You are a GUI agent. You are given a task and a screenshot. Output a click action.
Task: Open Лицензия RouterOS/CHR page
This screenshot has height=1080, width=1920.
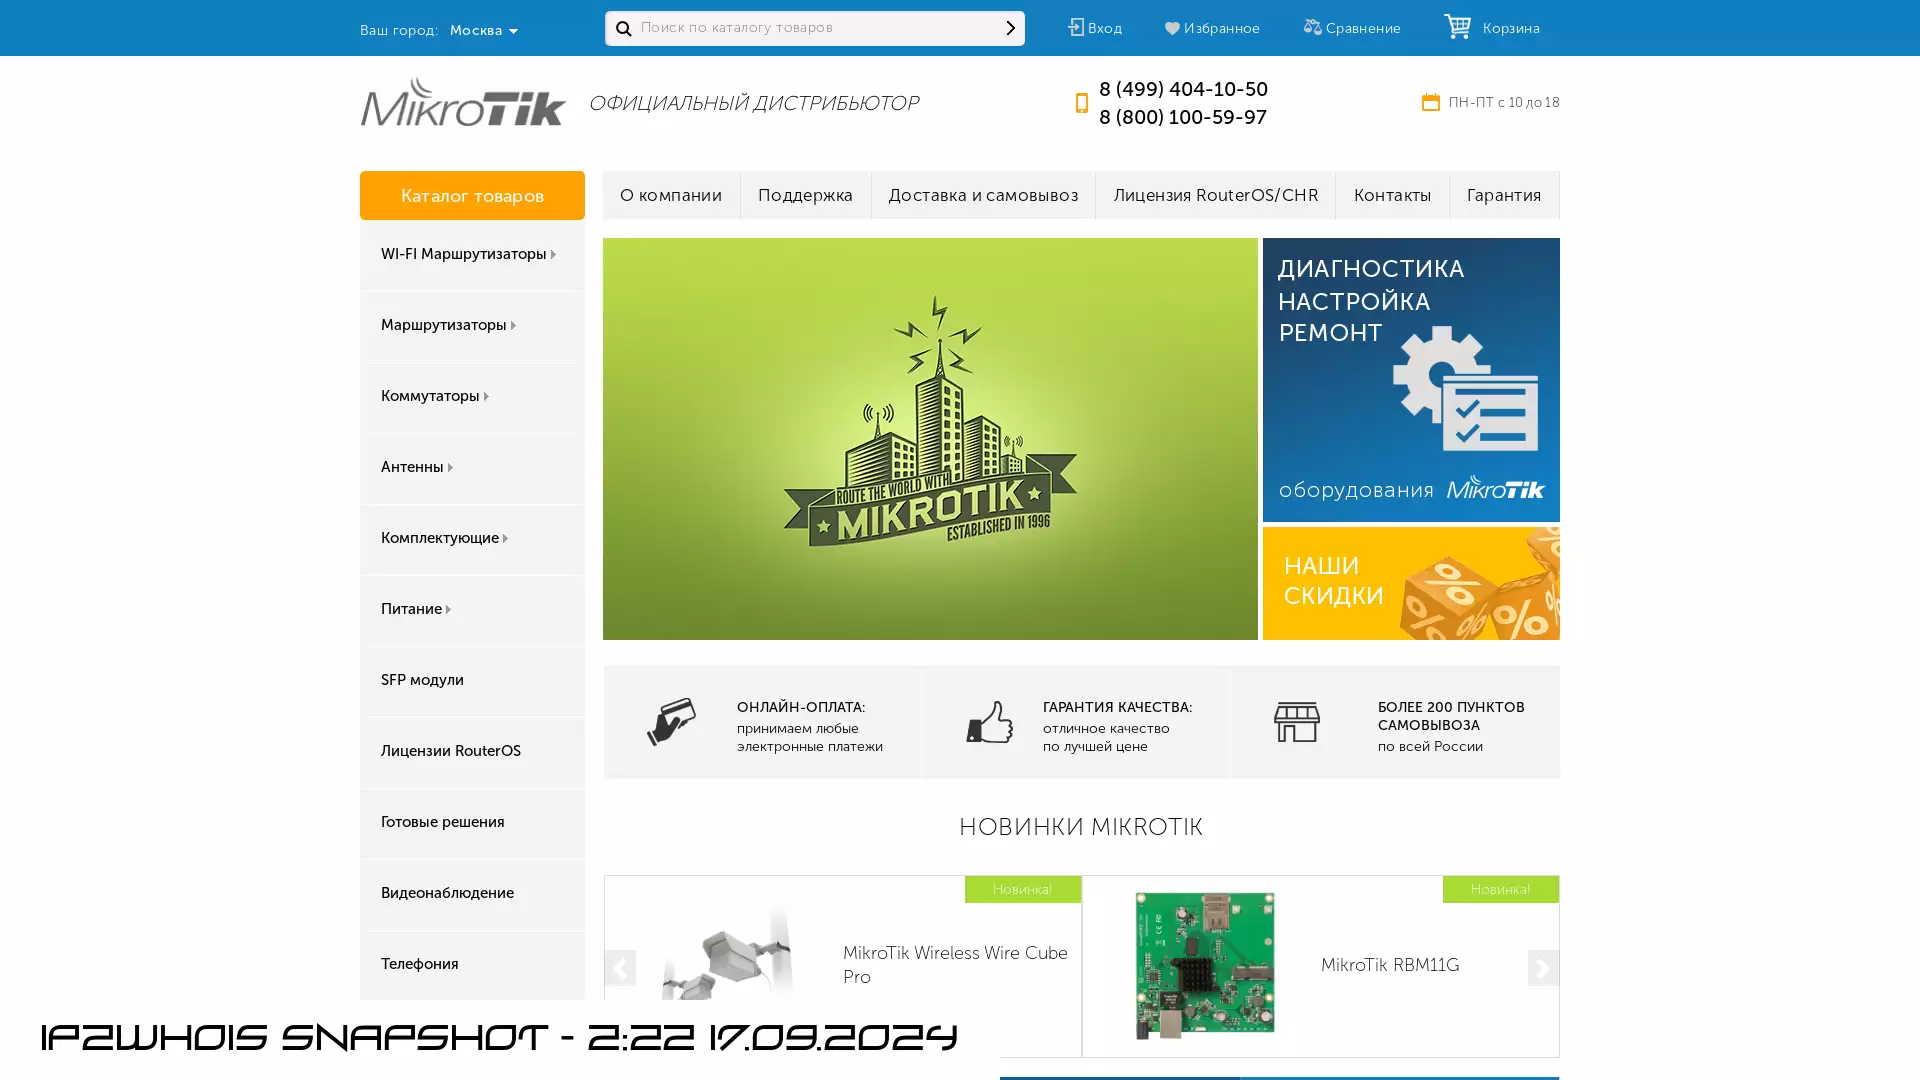pyautogui.click(x=1216, y=195)
